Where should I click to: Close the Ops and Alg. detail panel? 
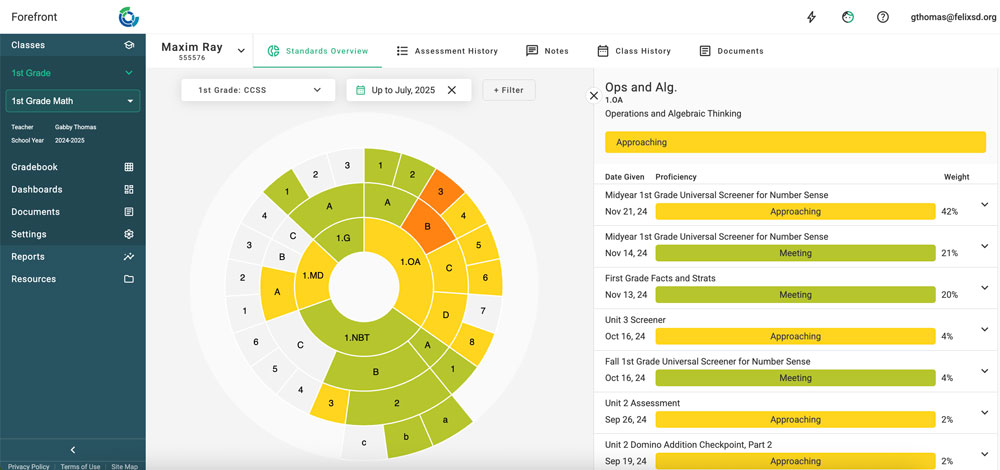click(x=594, y=96)
